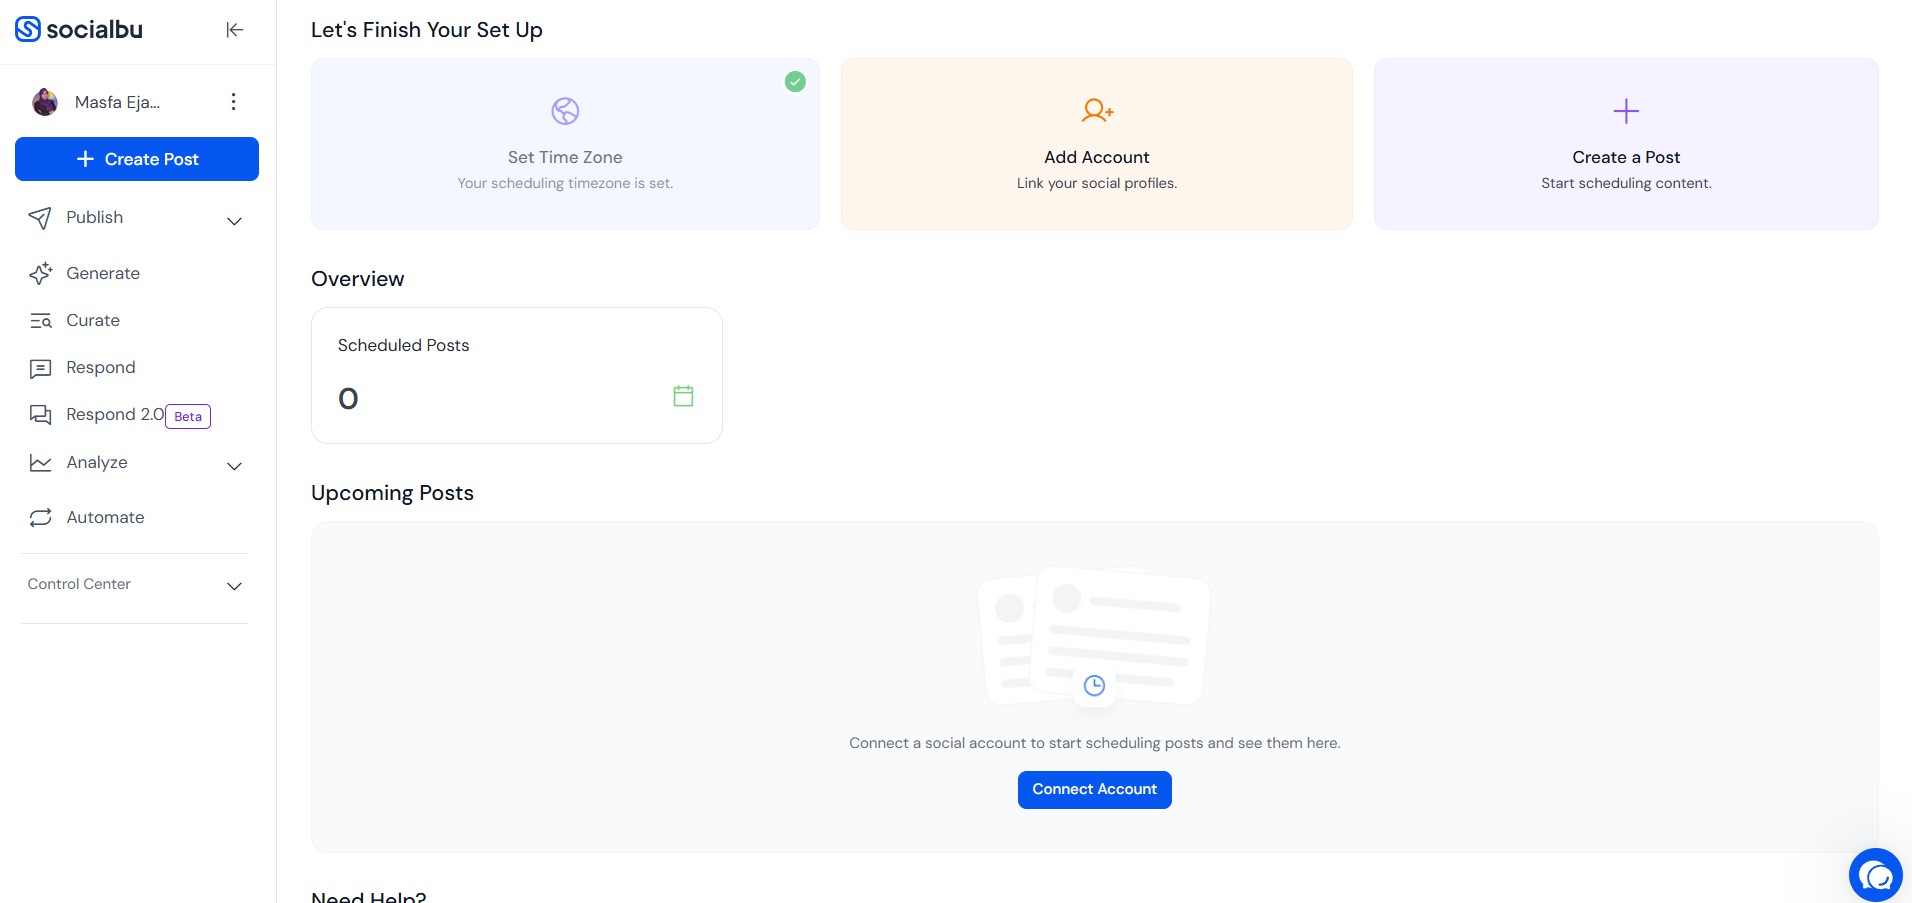This screenshot has height=903, width=1912.
Task: Expand the Control Center section
Action: pyautogui.click(x=234, y=587)
